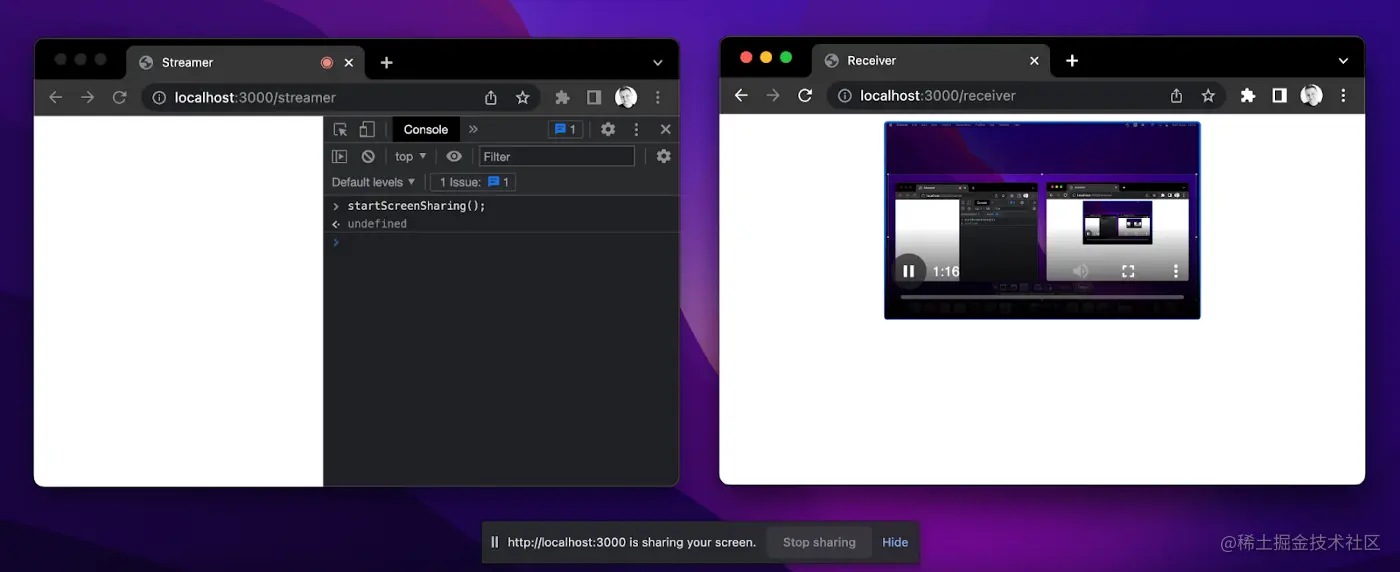
Task: Toggle side panel in the Streamer window
Action: coord(594,97)
